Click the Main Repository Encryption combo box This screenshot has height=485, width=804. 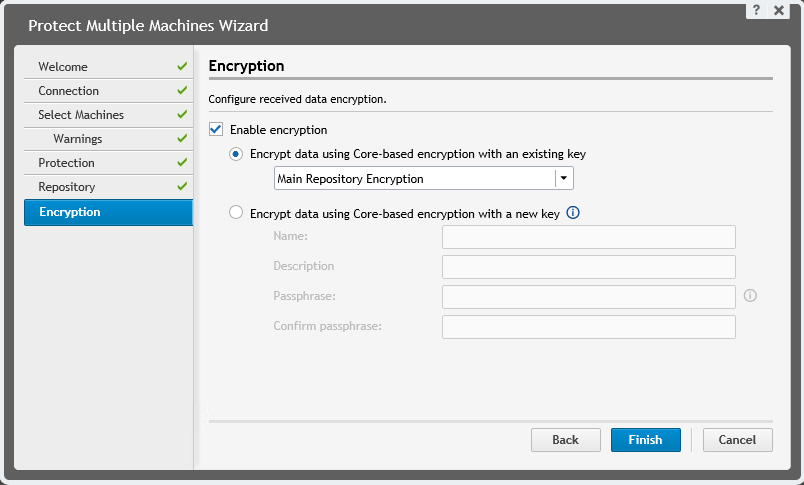pos(414,179)
